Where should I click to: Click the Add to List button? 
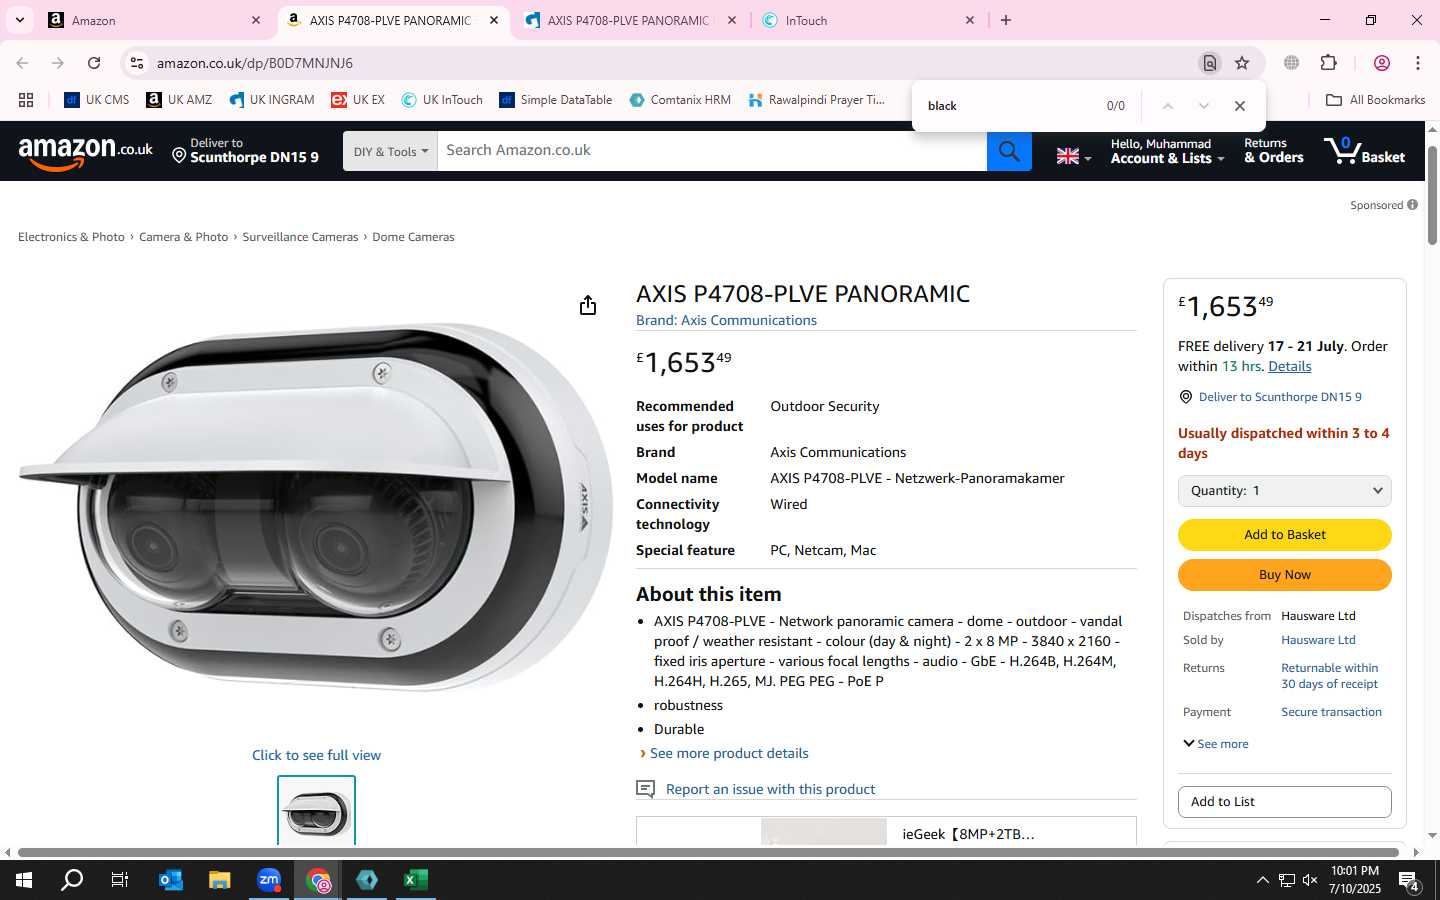1285,802
